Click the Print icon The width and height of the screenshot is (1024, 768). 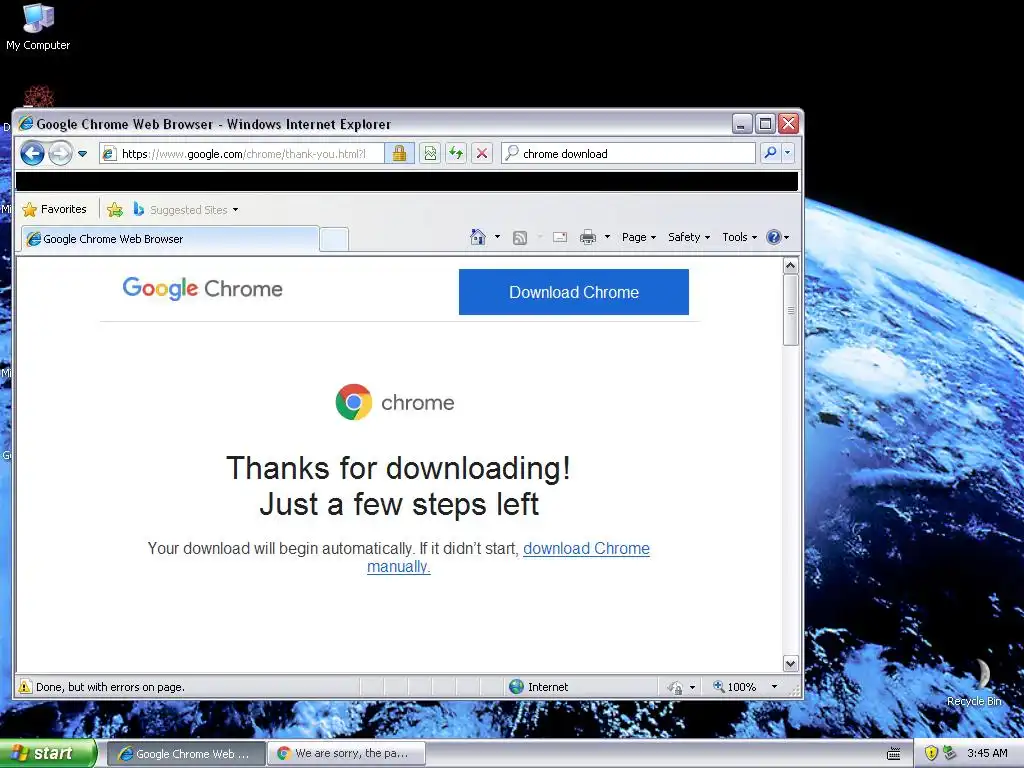point(588,237)
